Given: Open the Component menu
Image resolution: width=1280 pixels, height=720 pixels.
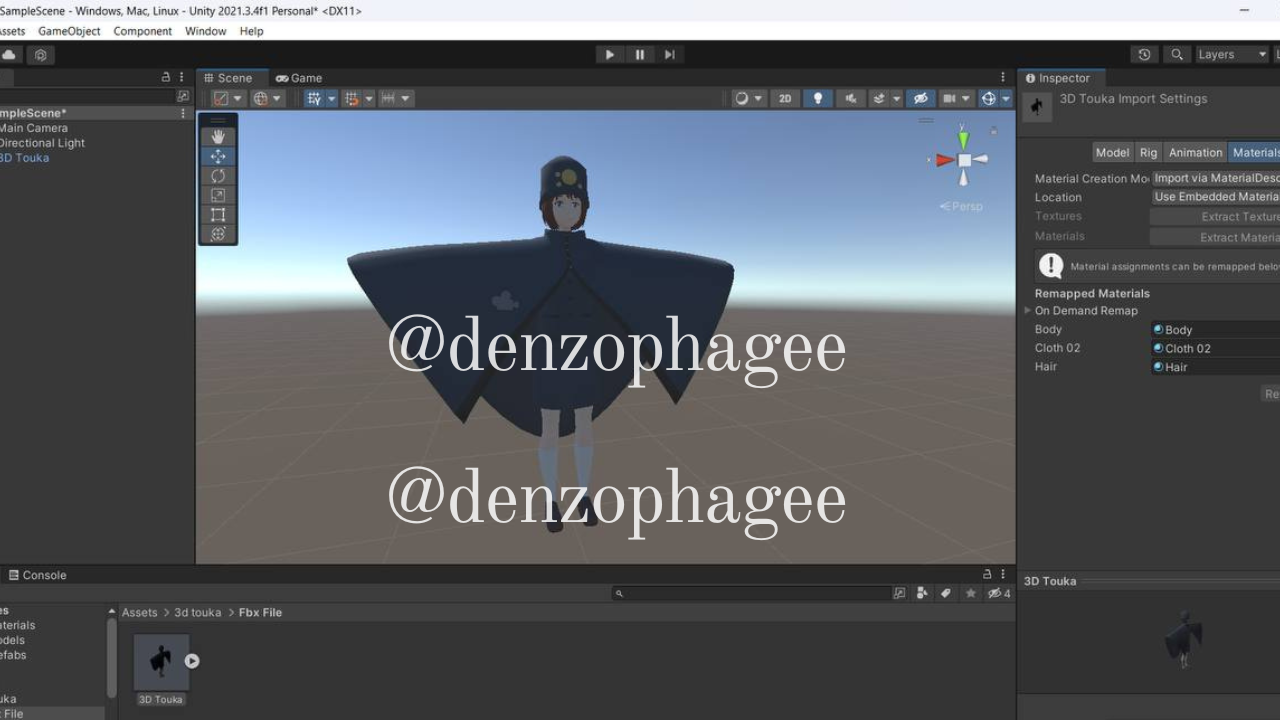Looking at the screenshot, I should coord(143,31).
